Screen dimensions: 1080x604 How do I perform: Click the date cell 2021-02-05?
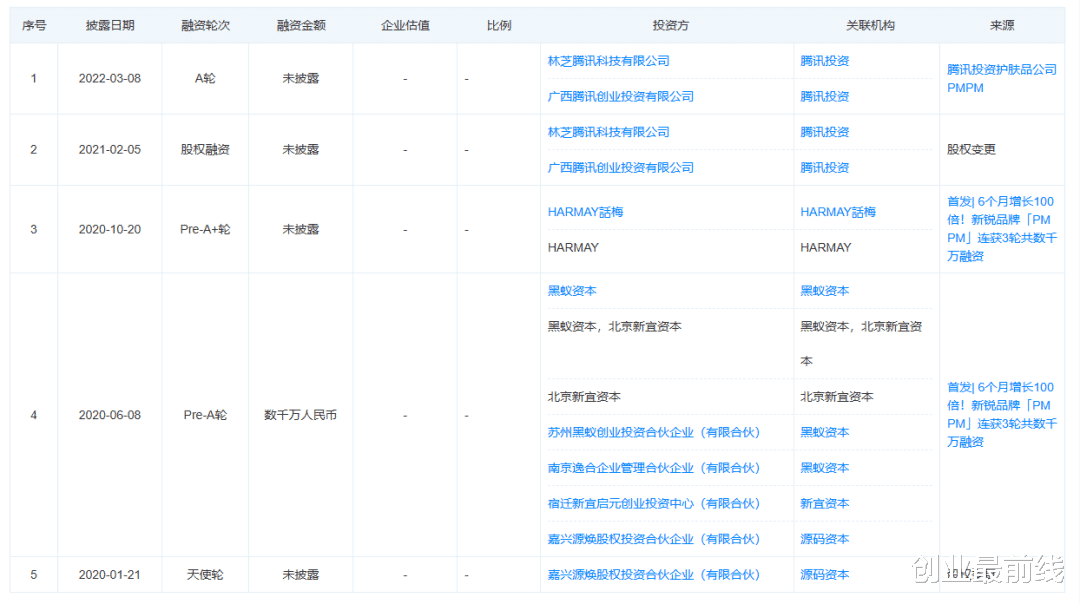pos(110,149)
